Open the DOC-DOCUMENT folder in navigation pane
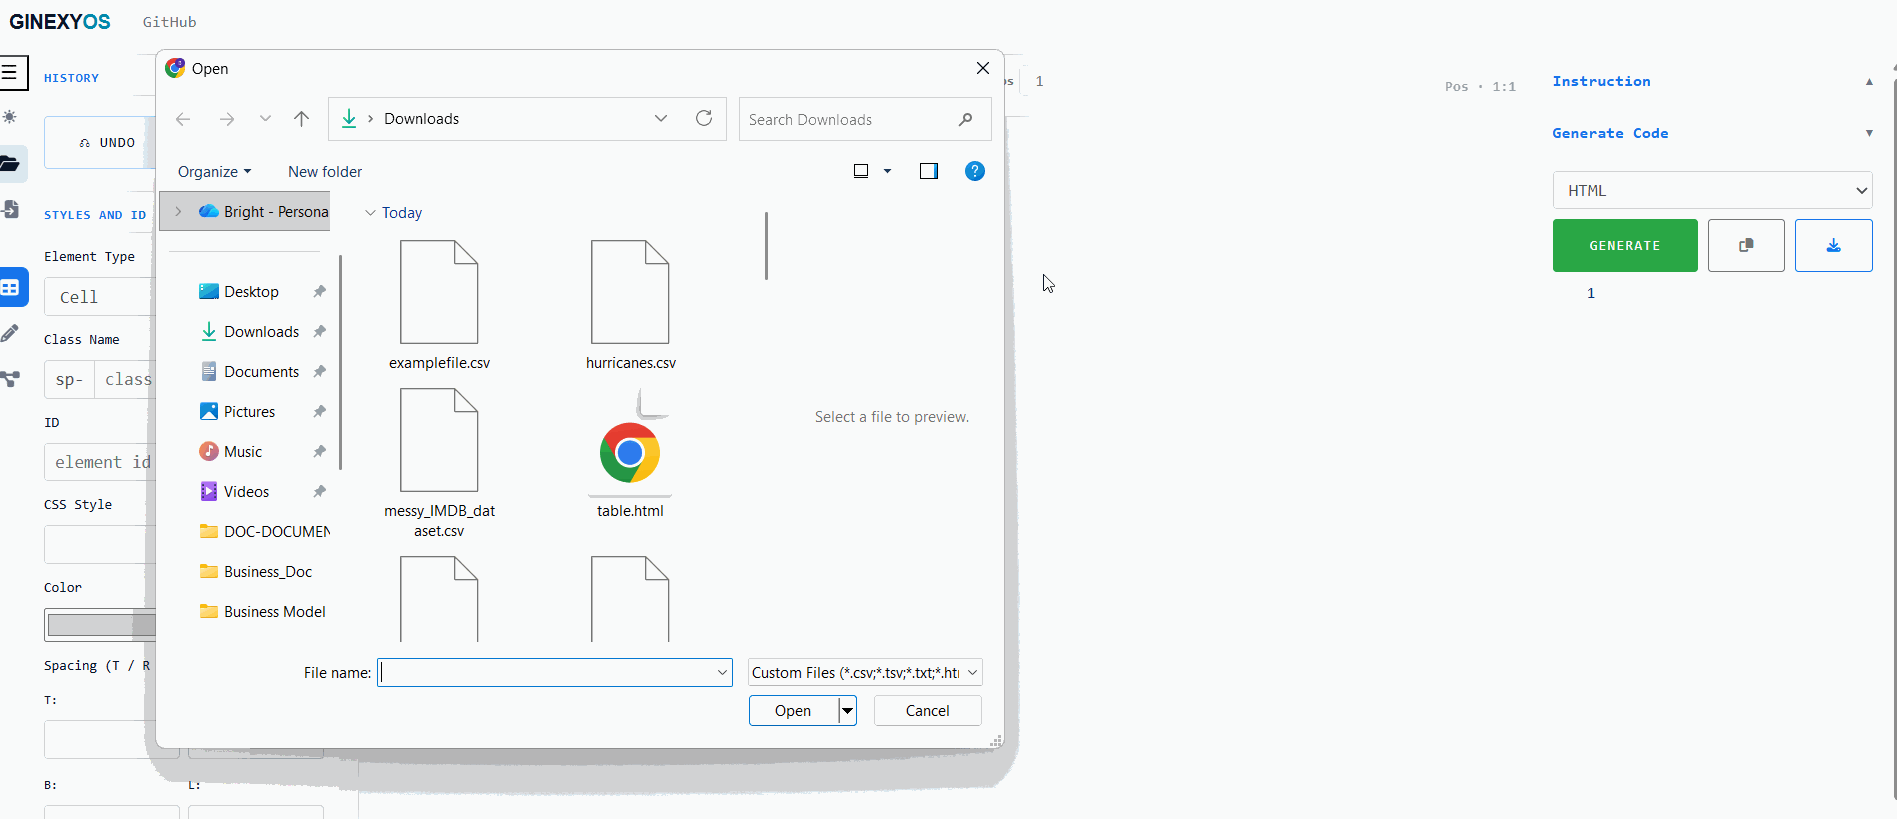 click(265, 532)
